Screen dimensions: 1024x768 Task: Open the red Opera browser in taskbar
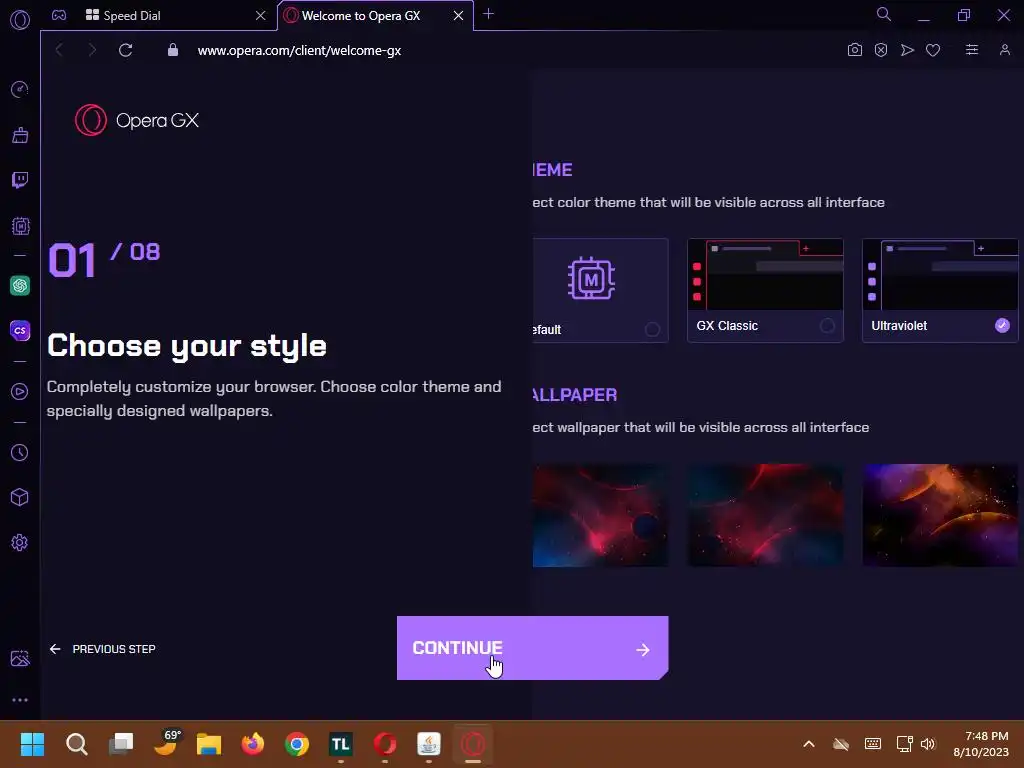385,744
